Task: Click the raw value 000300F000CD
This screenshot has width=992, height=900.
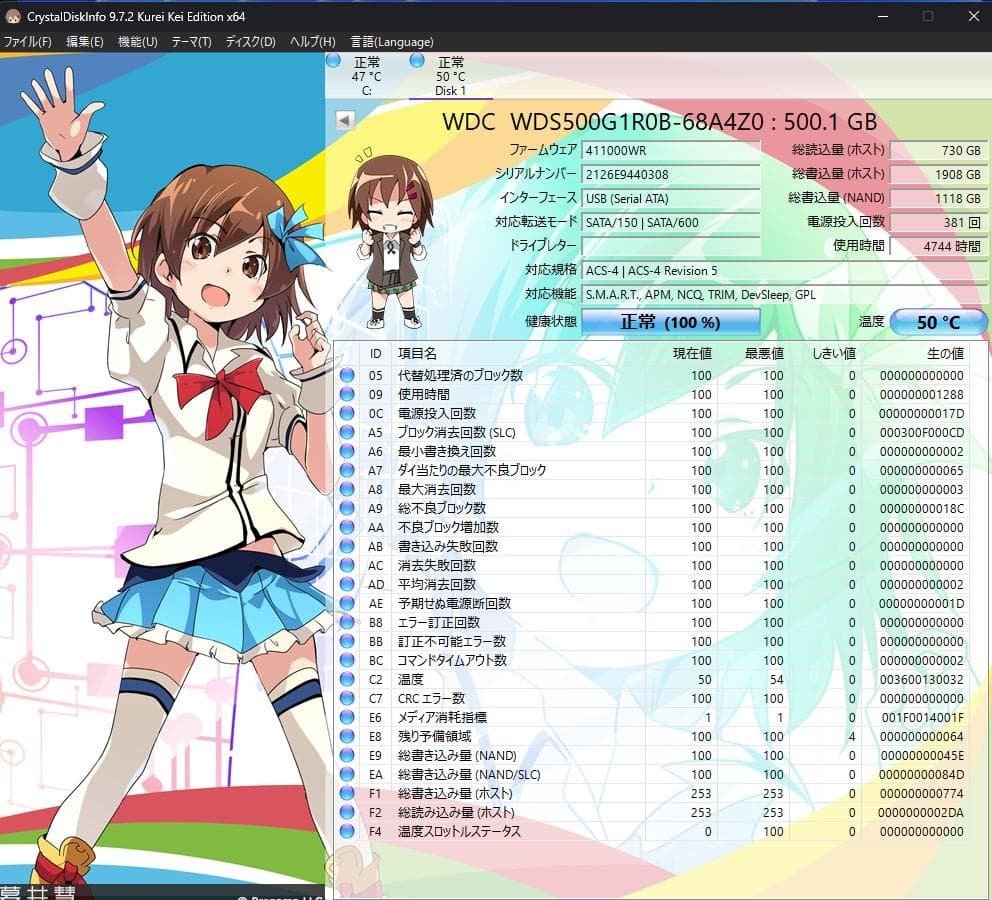Action: [x=922, y=433]
